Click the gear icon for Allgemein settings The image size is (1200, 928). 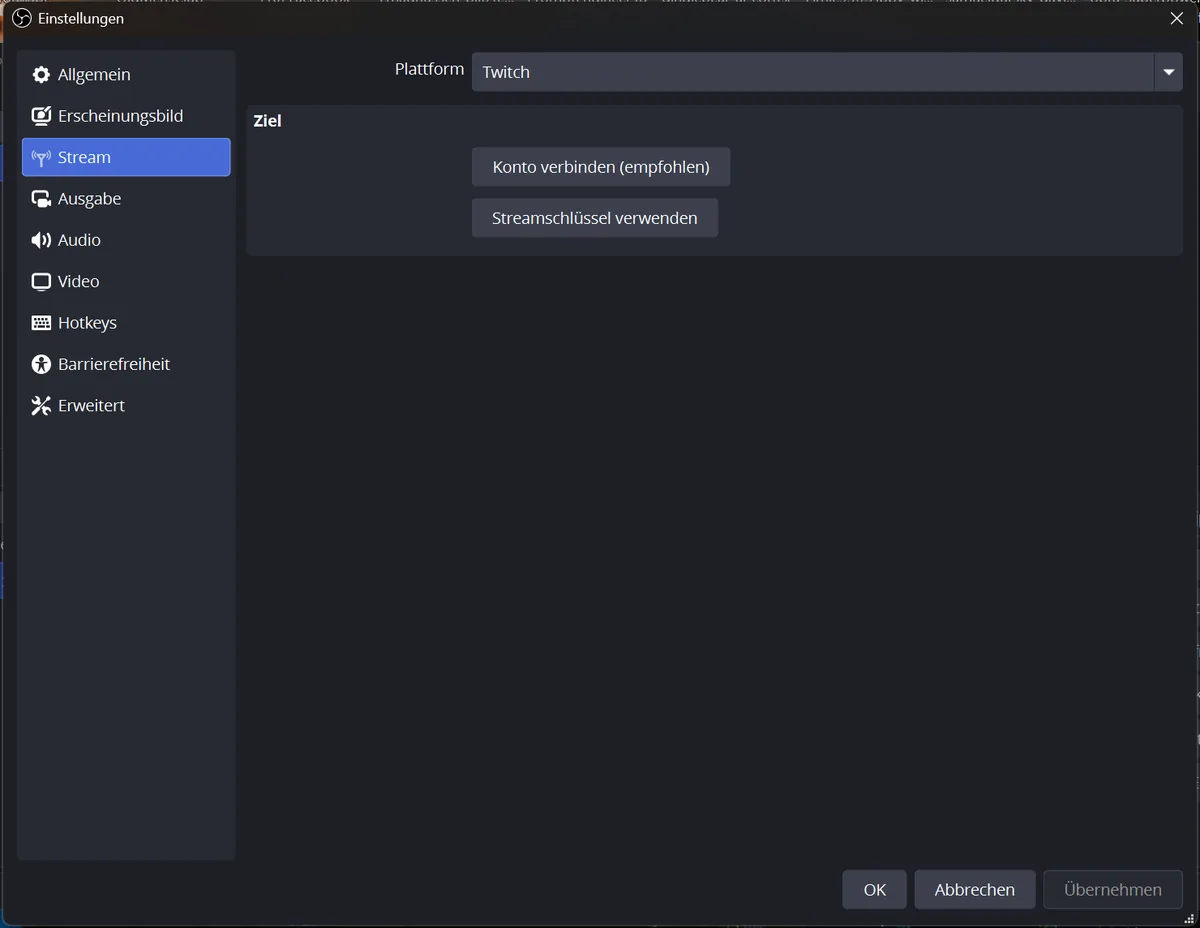41,75
